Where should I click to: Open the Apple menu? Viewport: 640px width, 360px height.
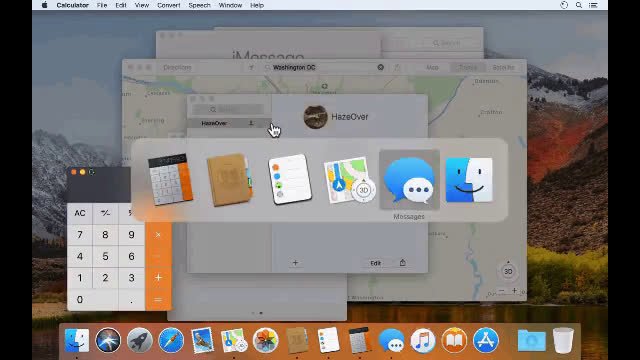(44, 5)
